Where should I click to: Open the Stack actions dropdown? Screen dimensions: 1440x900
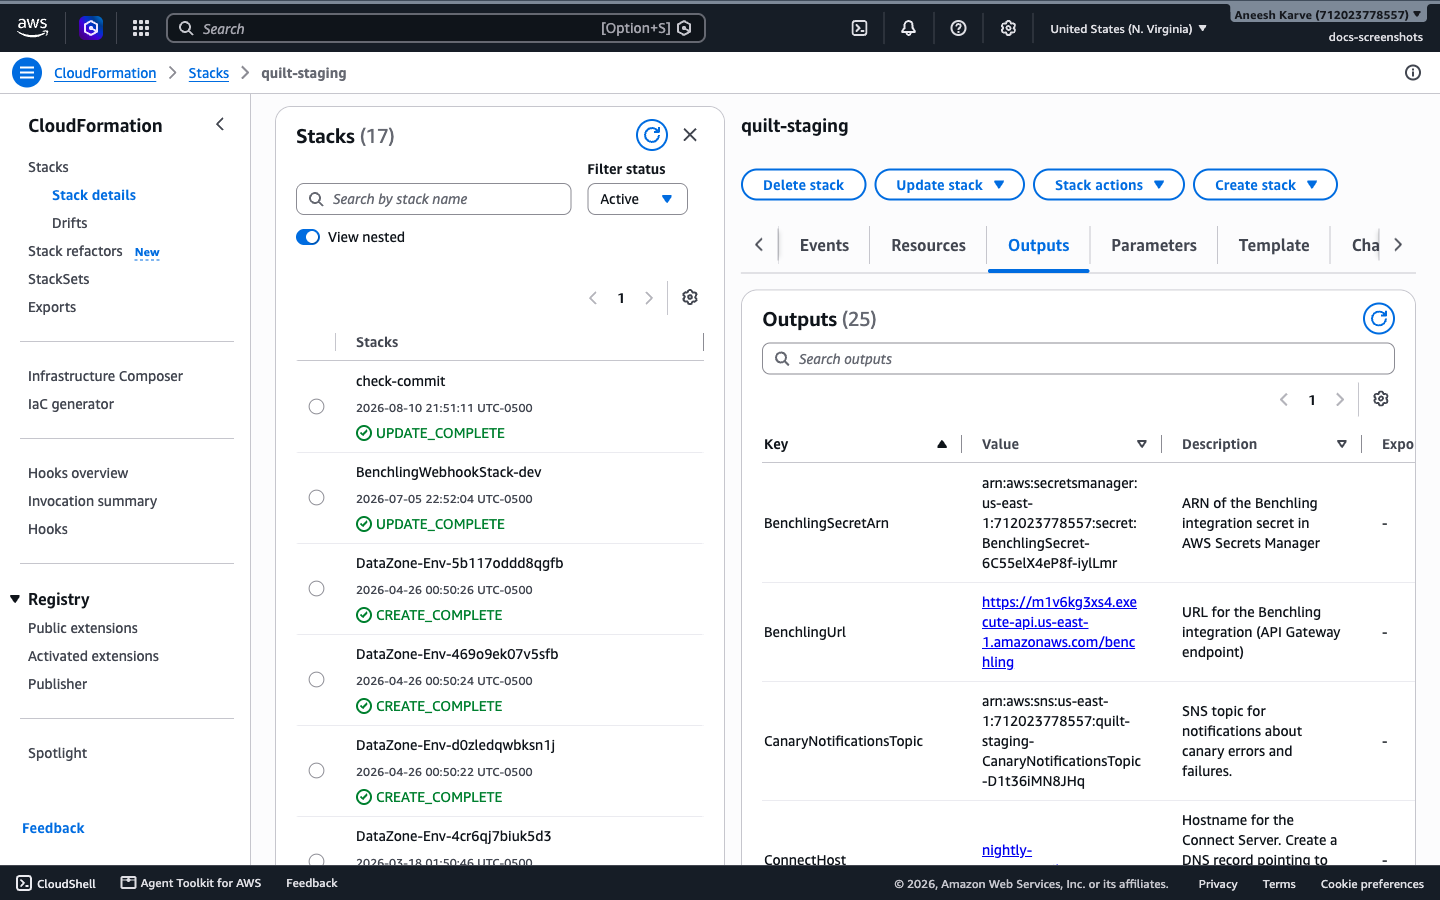(1108, 185)
